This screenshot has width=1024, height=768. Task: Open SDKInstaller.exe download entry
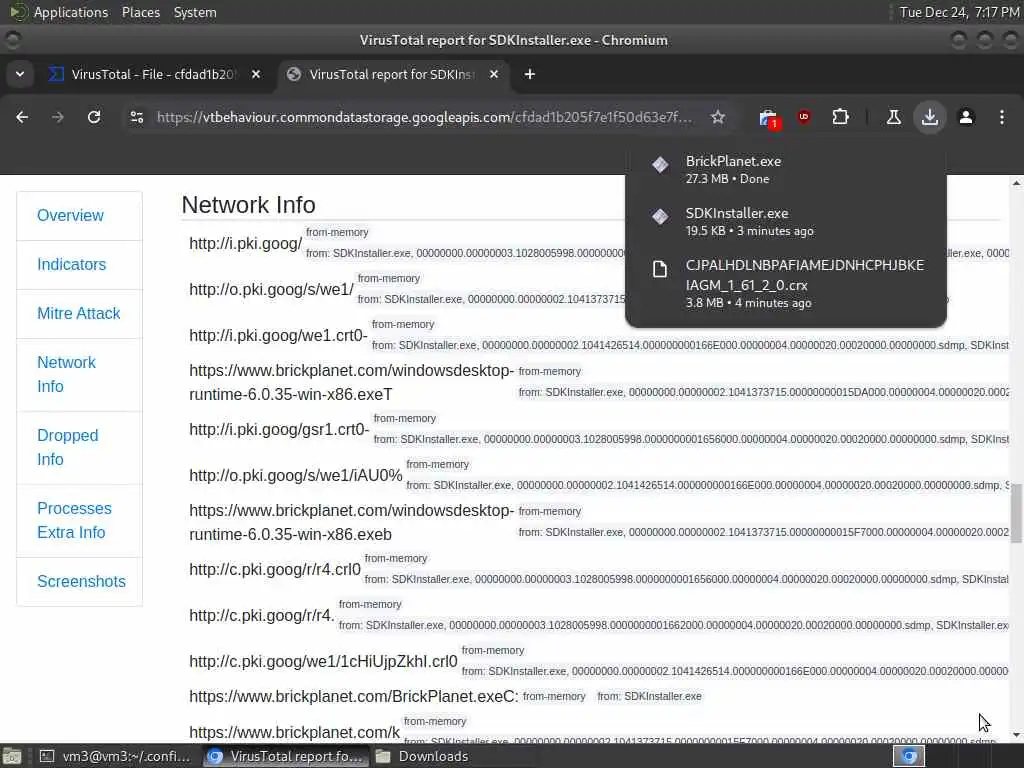click(x=786, y=221)
